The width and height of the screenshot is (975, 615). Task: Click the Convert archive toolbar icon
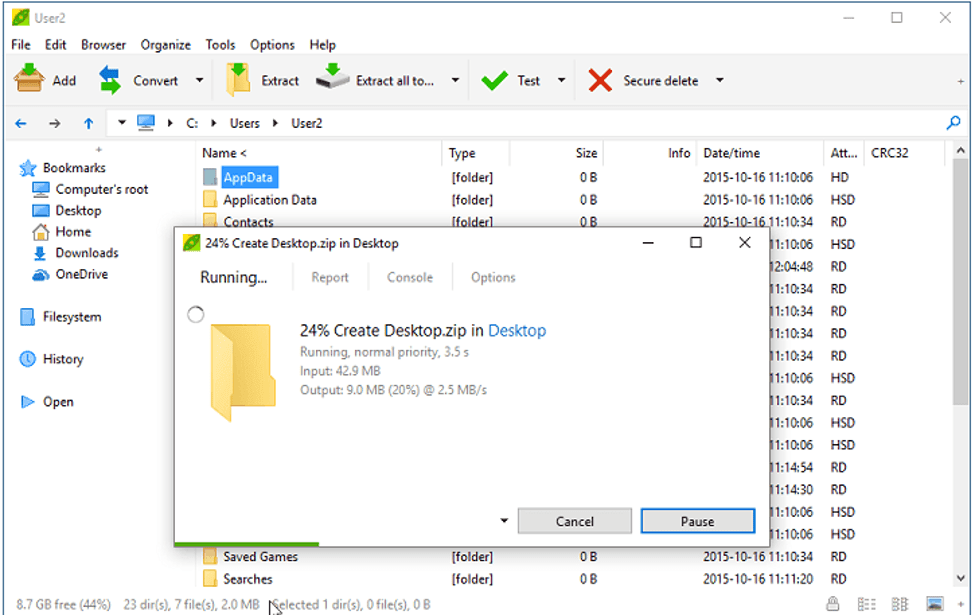(110, 80)
